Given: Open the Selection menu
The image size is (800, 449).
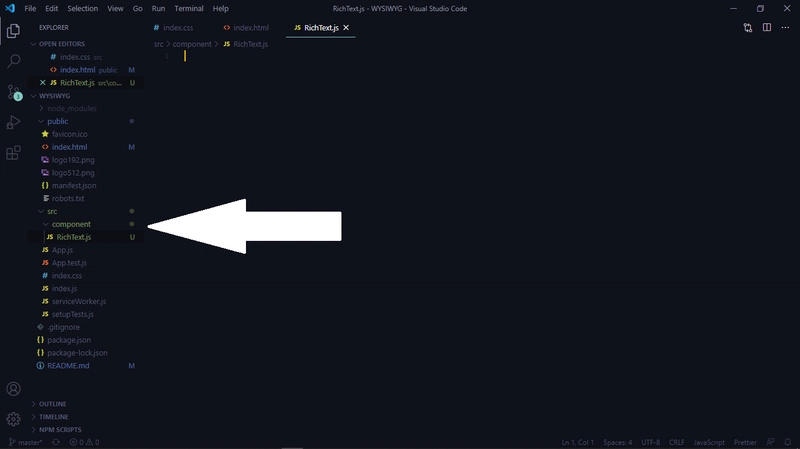Looking at the screenshot, I should point(82,9).
